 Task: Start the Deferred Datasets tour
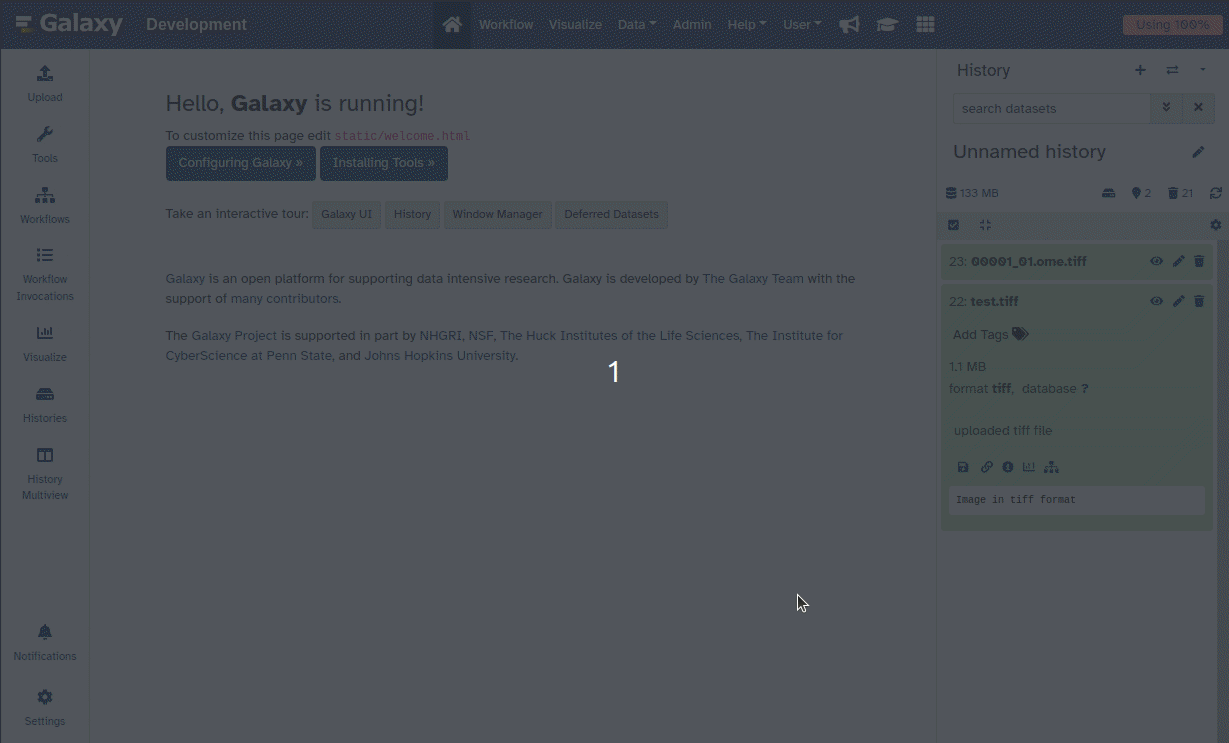612,214
